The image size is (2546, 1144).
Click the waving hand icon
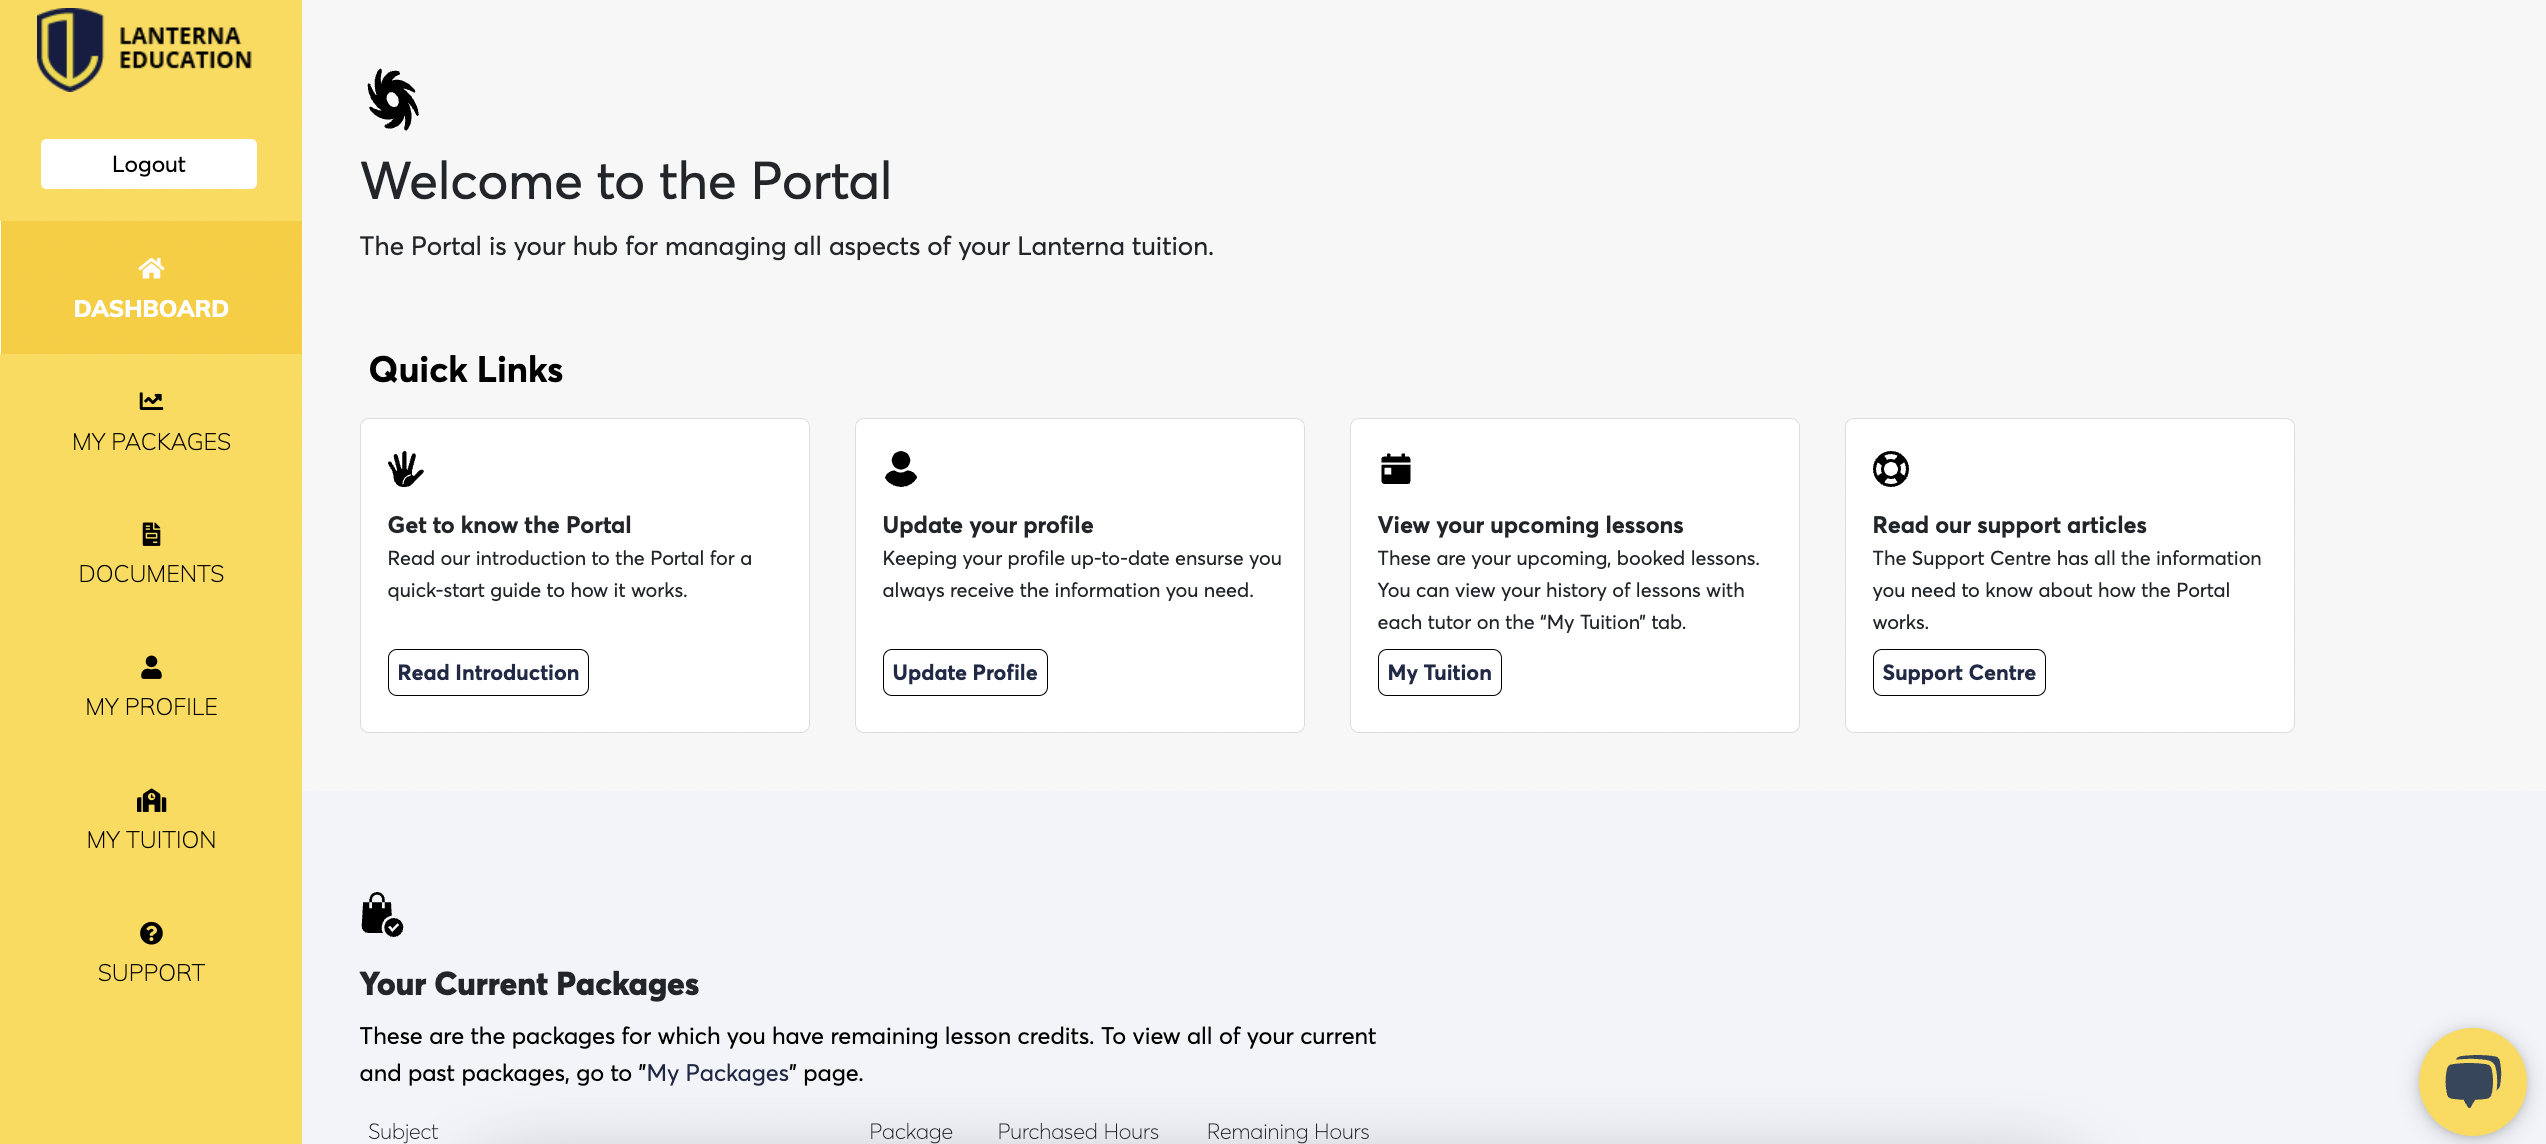click(405, 468)
